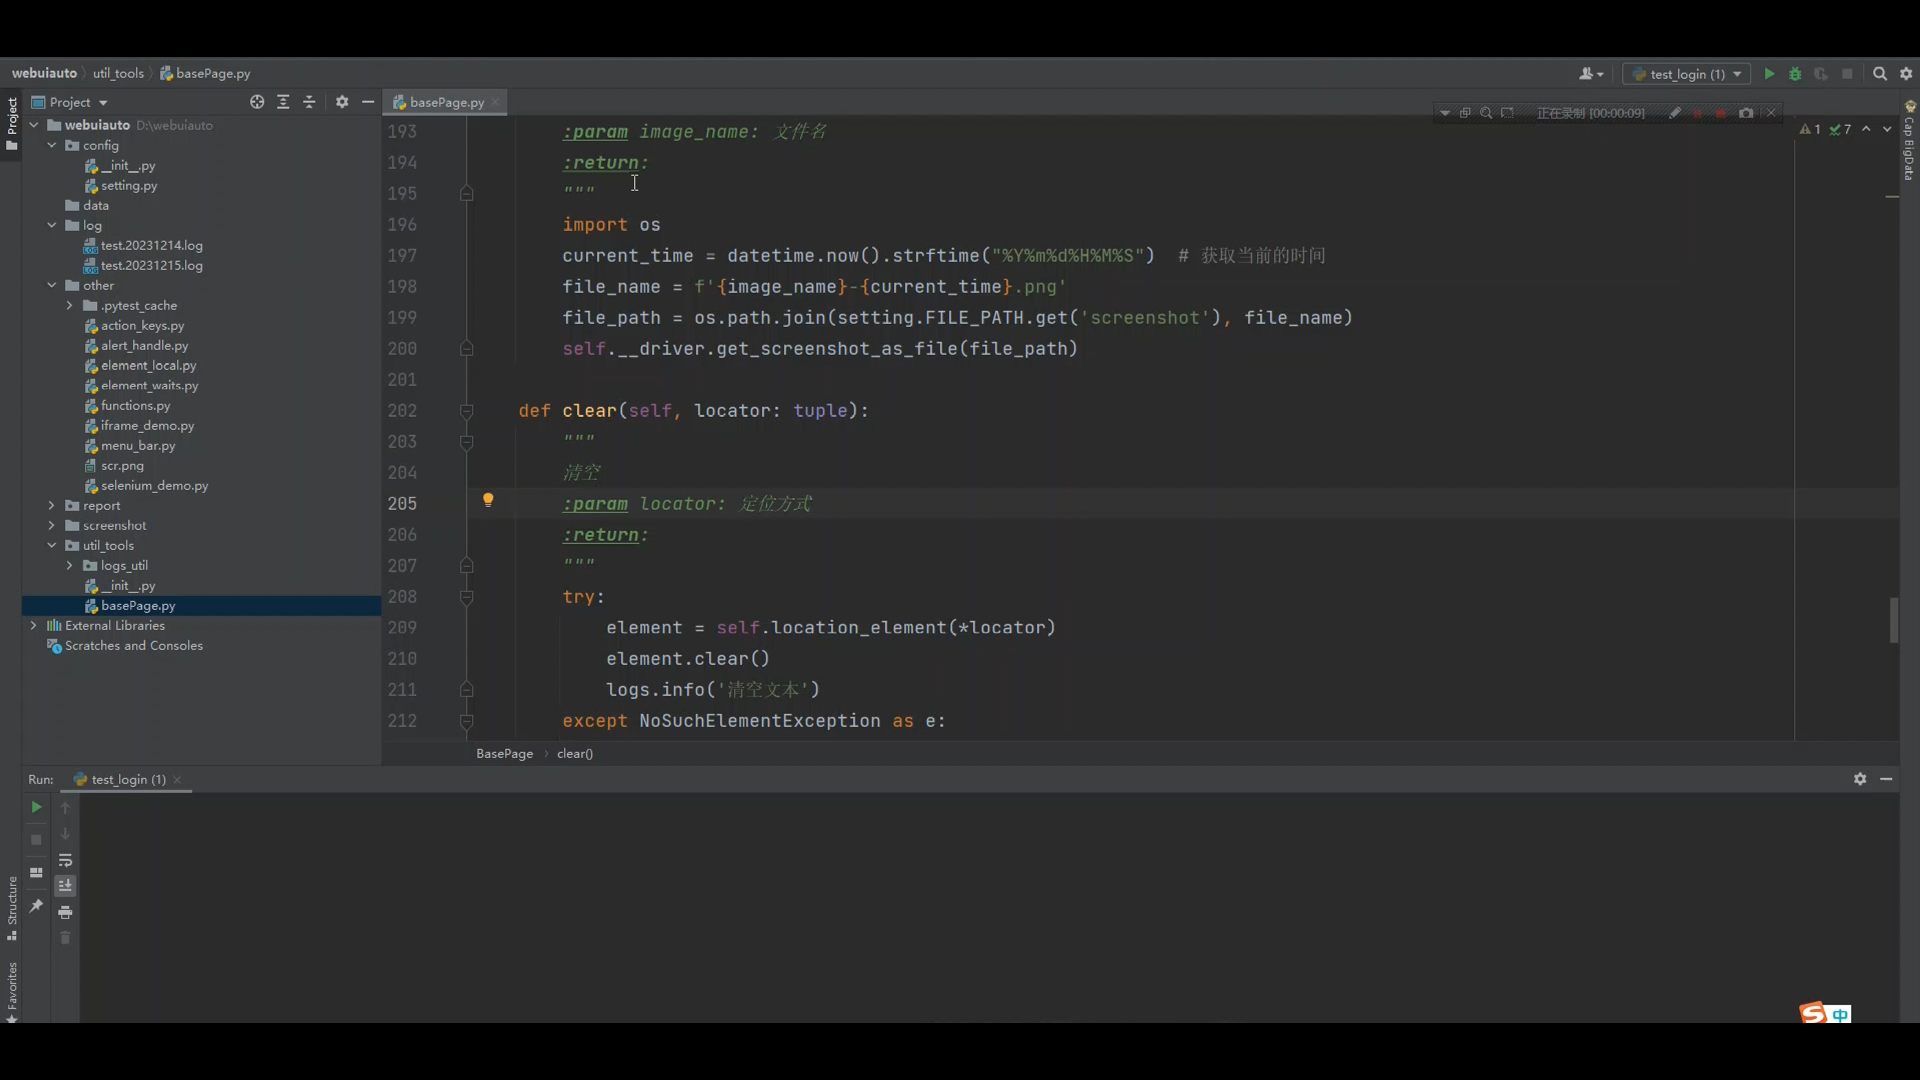Toggle fold marker at except line 212

pyautogui.click(x=466, y=721)
